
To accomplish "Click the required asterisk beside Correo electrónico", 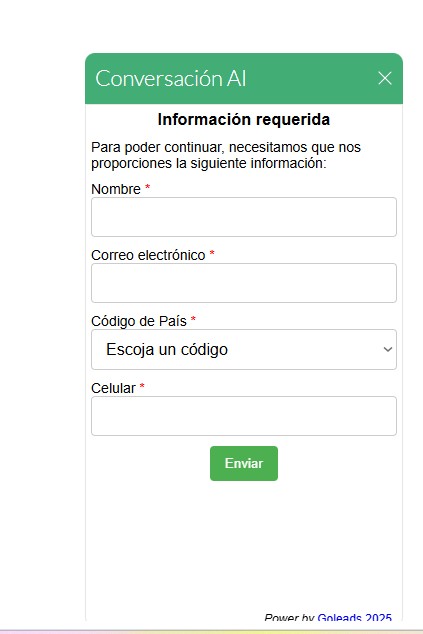I will (x=212, y=253).
